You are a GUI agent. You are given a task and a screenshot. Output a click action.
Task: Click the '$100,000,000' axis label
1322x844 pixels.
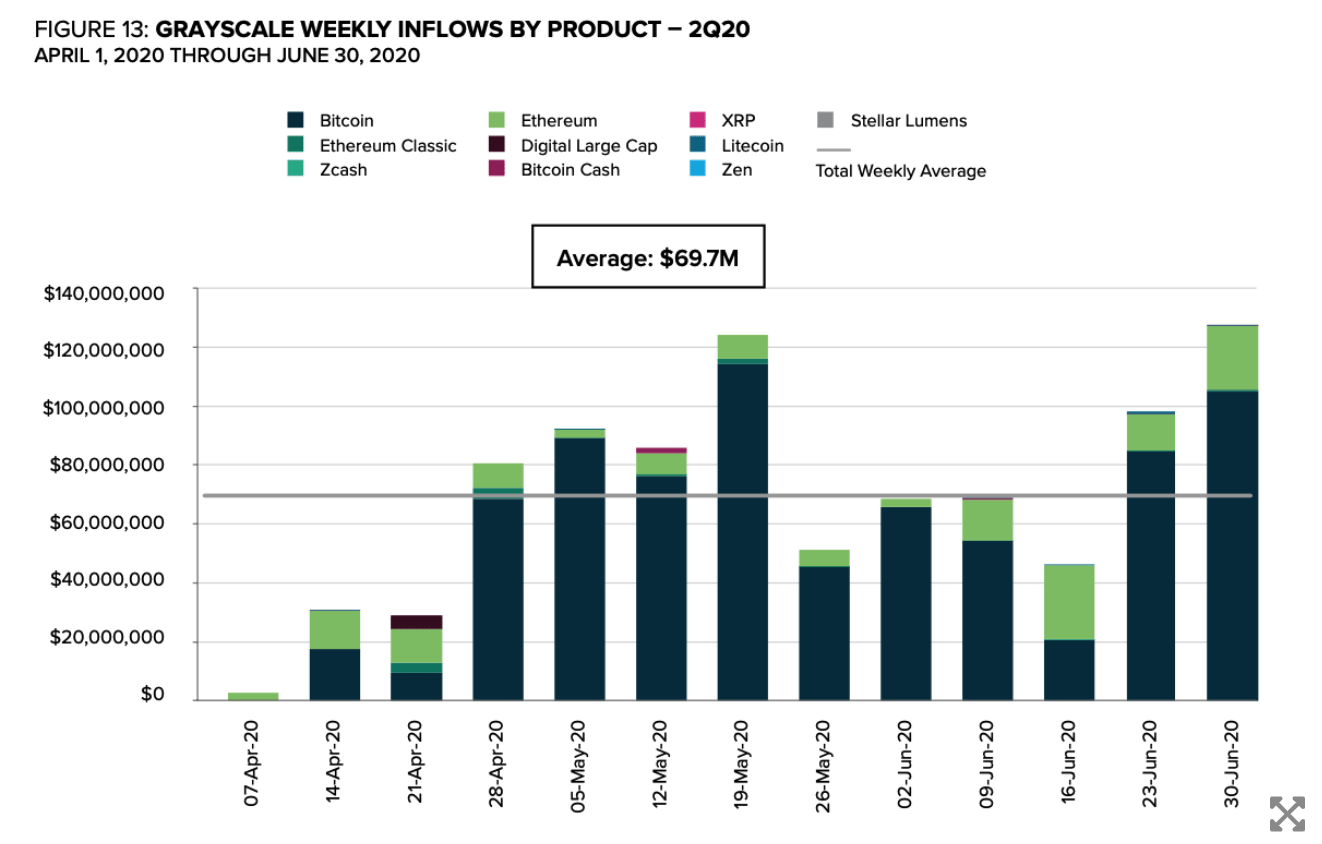click(x=104, y=408)
